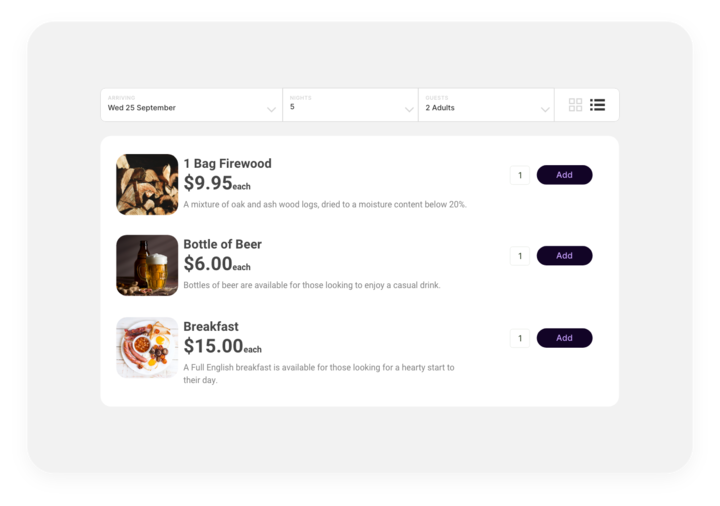
Task: Click the Bottle of Beer quantity field
Action: [x=520, y=256]
